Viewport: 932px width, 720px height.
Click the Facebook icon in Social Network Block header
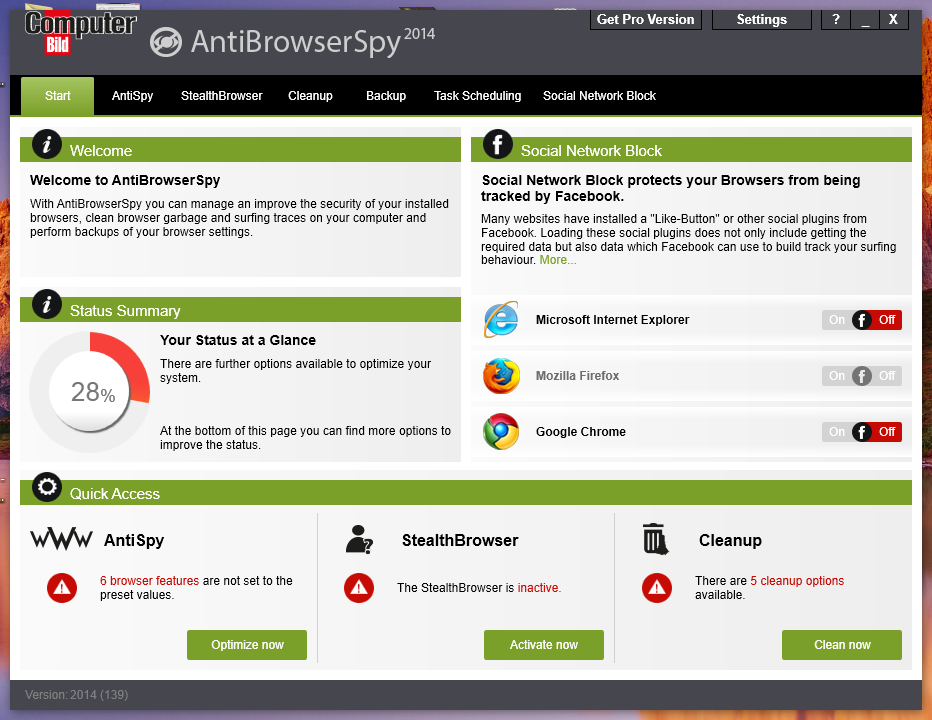tap(498, 144)
